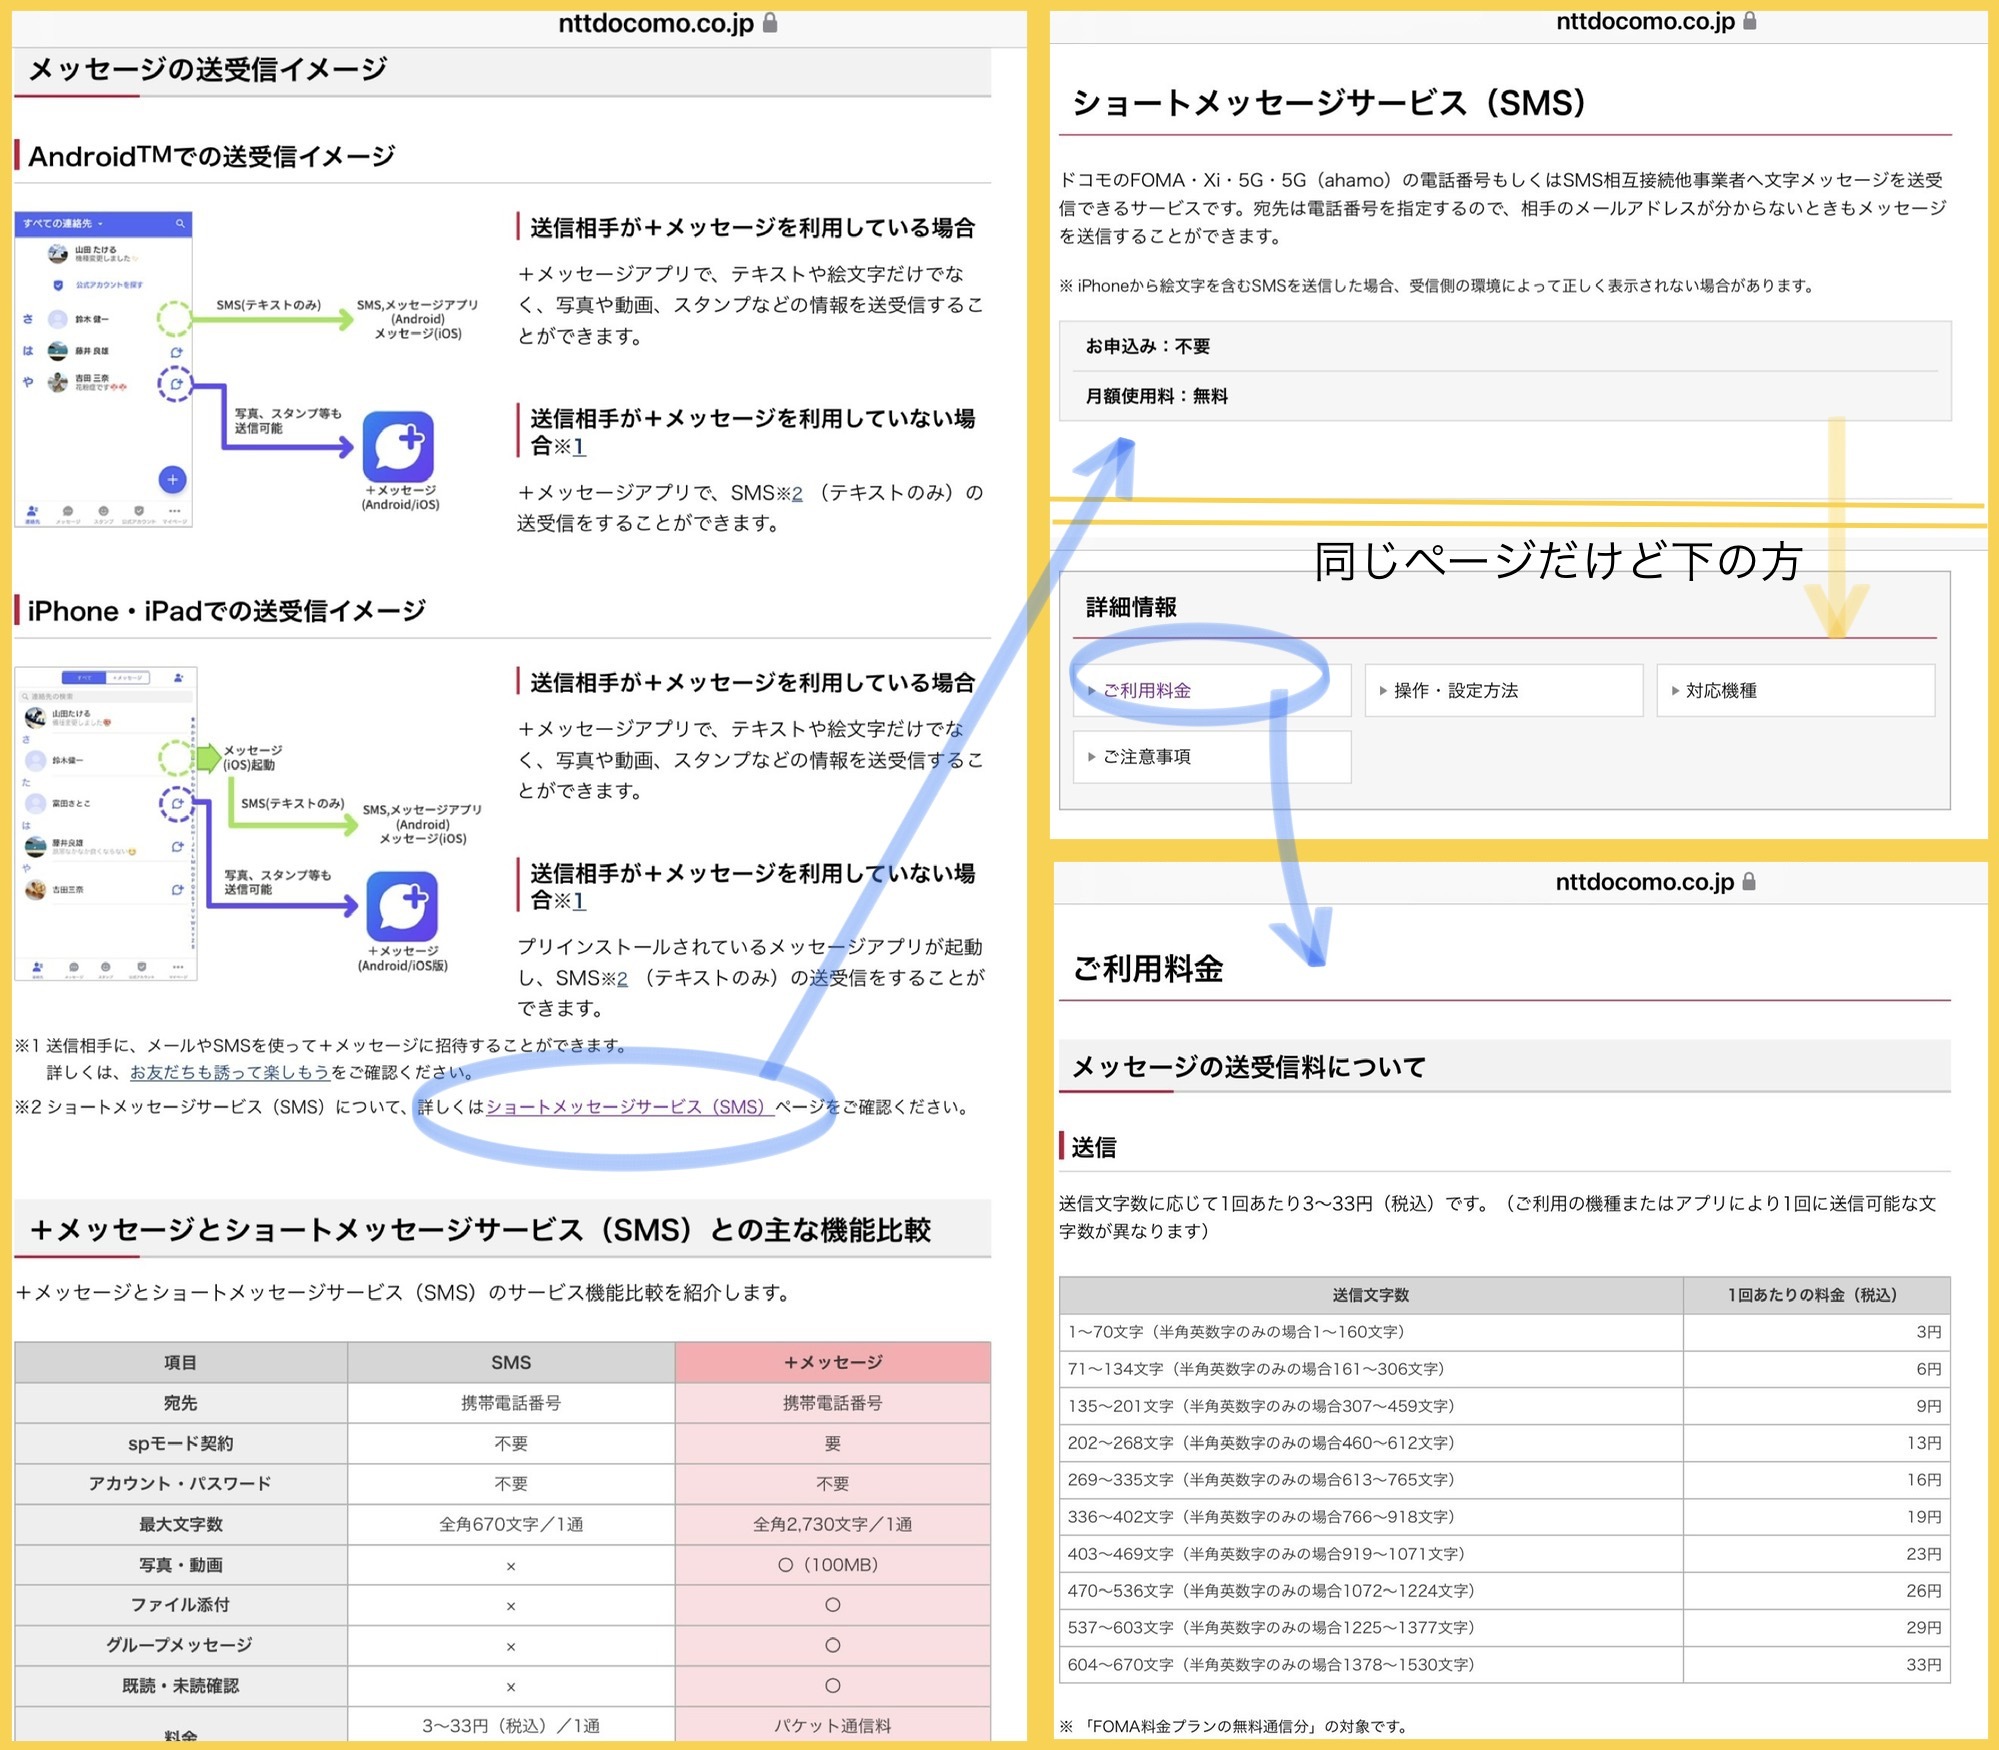The height and width of the screenshot is (1750, 1999).
Task: Open the ショートメッセージサービス(SMS) link in footnote ※2
Action: (x=626, y=1107)
